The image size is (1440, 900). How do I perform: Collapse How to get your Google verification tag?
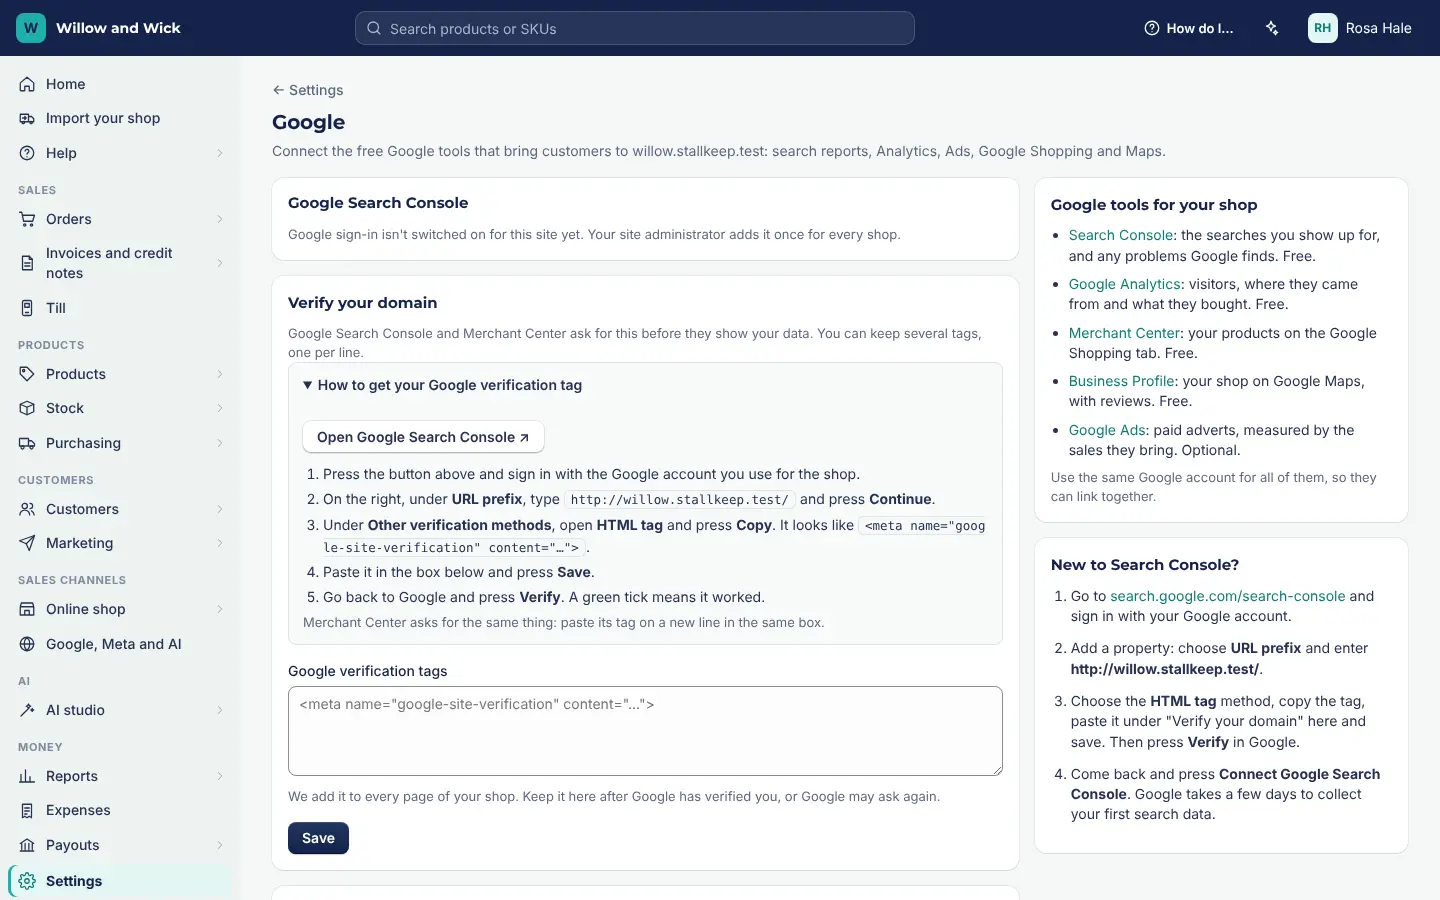coord(442,385)
